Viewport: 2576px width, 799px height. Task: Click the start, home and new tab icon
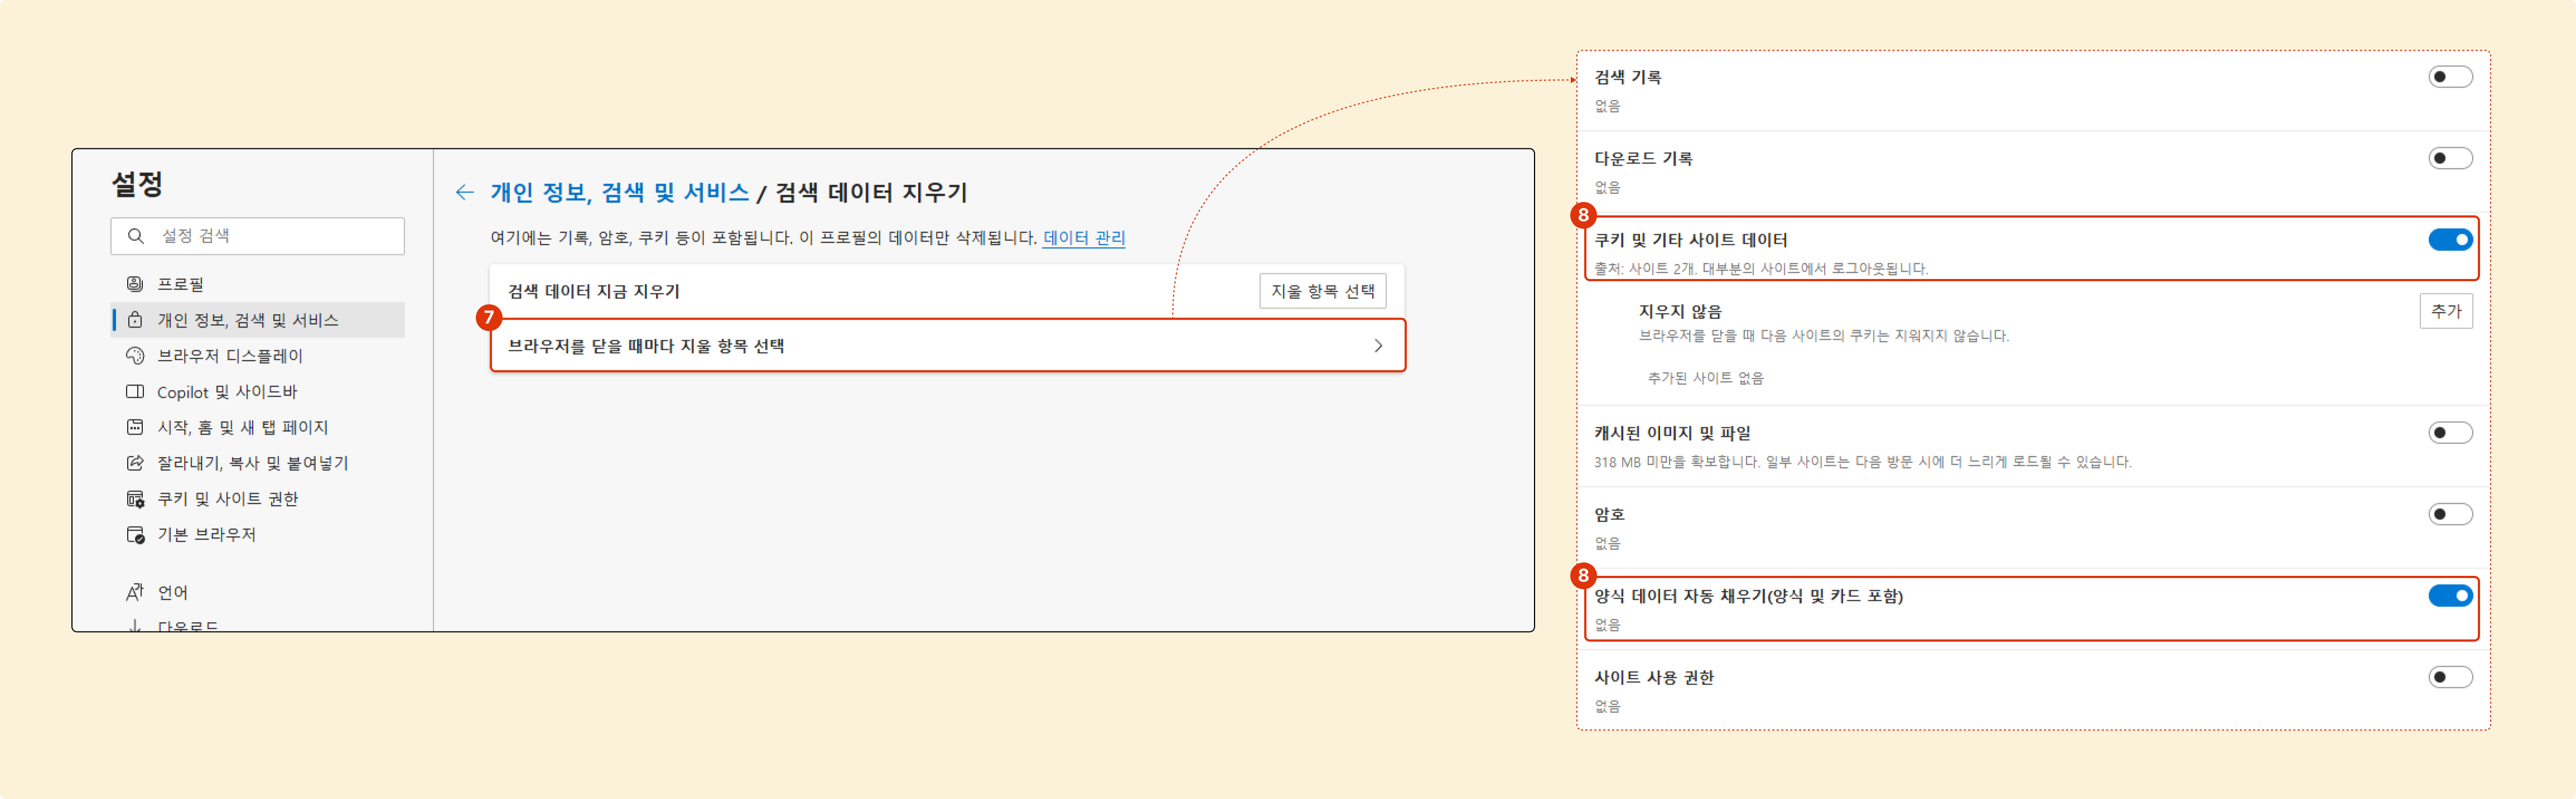[135, 427]
